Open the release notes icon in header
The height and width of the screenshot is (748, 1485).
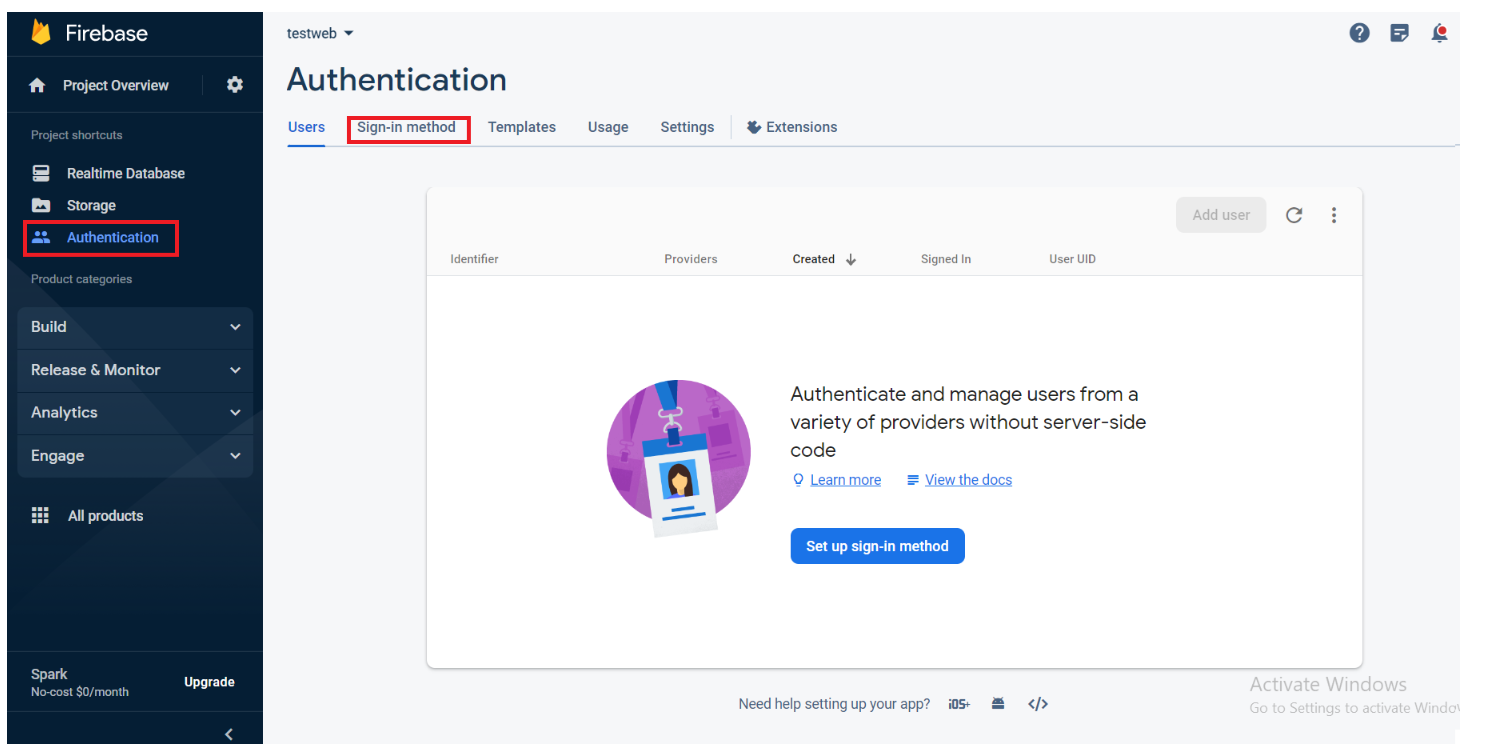[x=1400, y=33]
